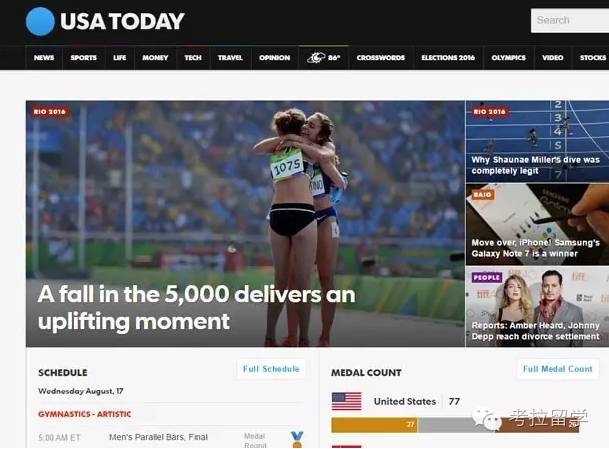Open the SPORTS navigation item
The width and height of the screenshot is (609, 449).
(x=84, y=58)
